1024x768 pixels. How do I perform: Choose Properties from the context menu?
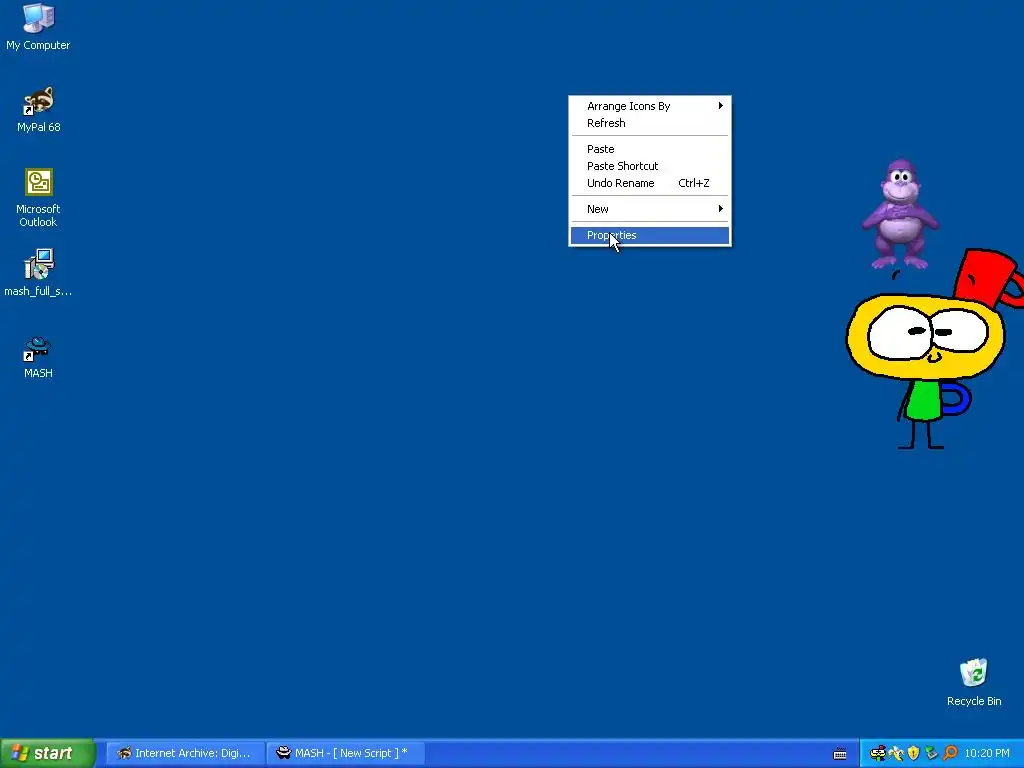[650, 235]
